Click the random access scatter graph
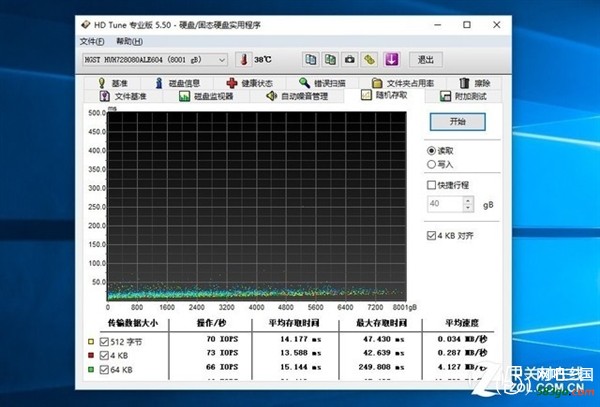This screenshot has width=600, height=407. coord(256,207)
